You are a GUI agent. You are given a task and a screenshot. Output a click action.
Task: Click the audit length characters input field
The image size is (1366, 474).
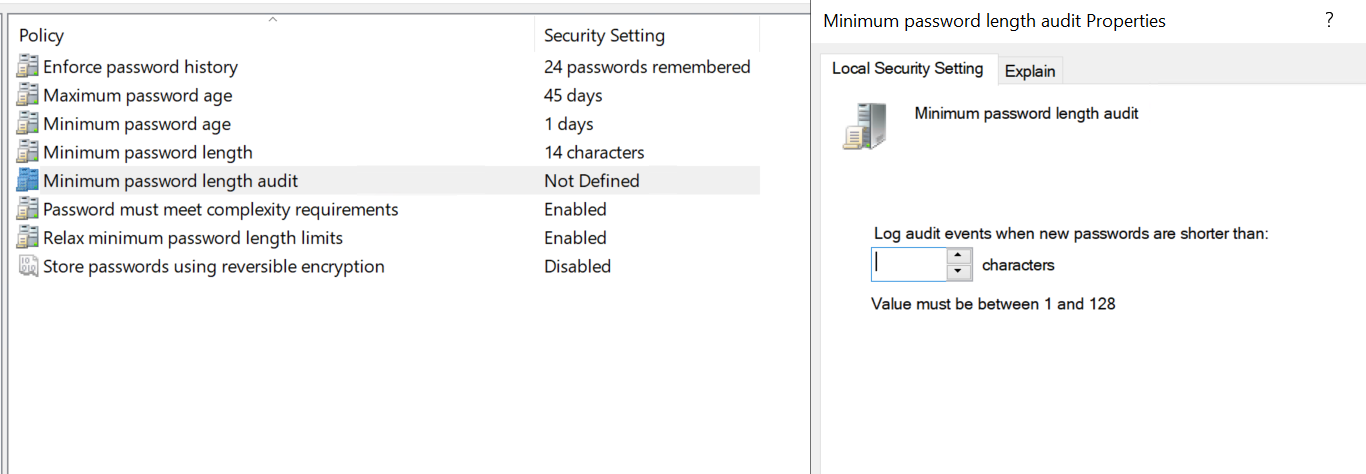(x=908, y=265)
